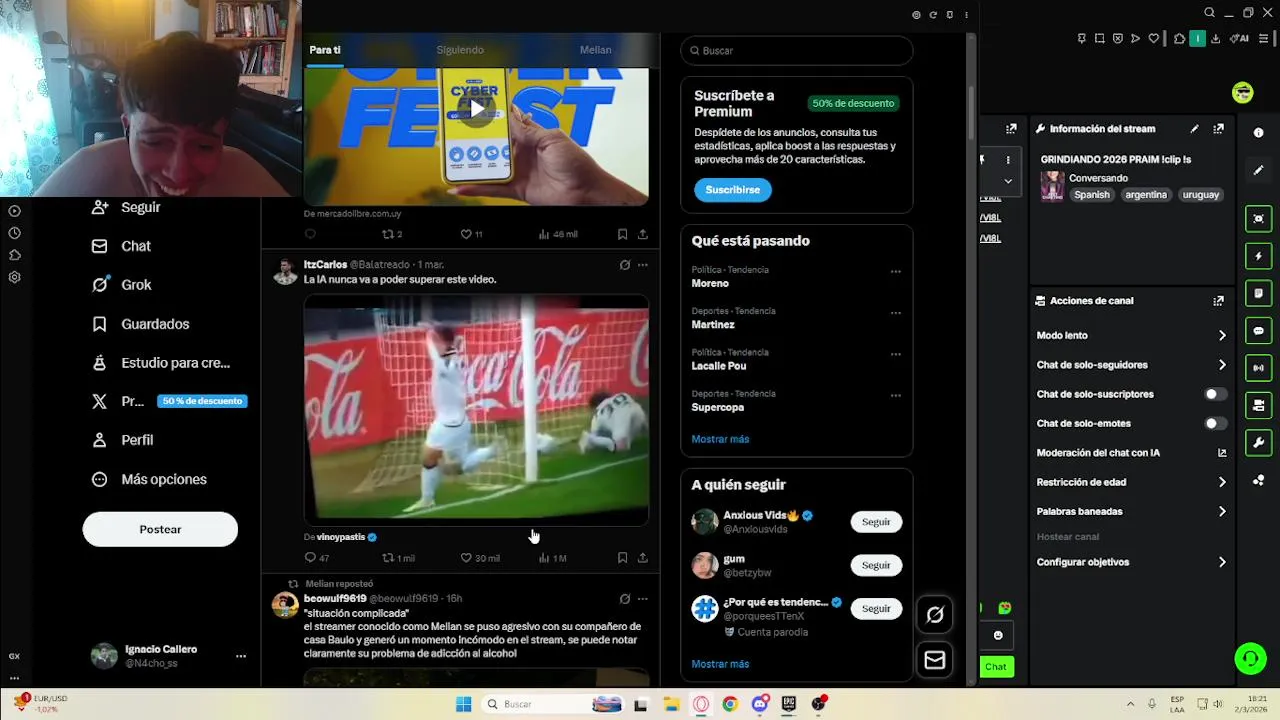Open more options for Moreno trend
This screenshot has height=720, width=1280.
click(895, 271)
